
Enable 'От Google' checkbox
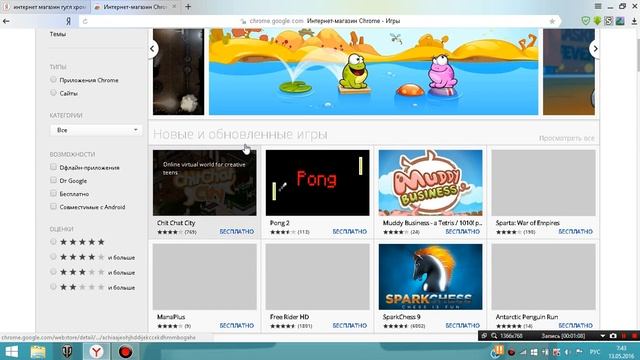tap(53, 180)
